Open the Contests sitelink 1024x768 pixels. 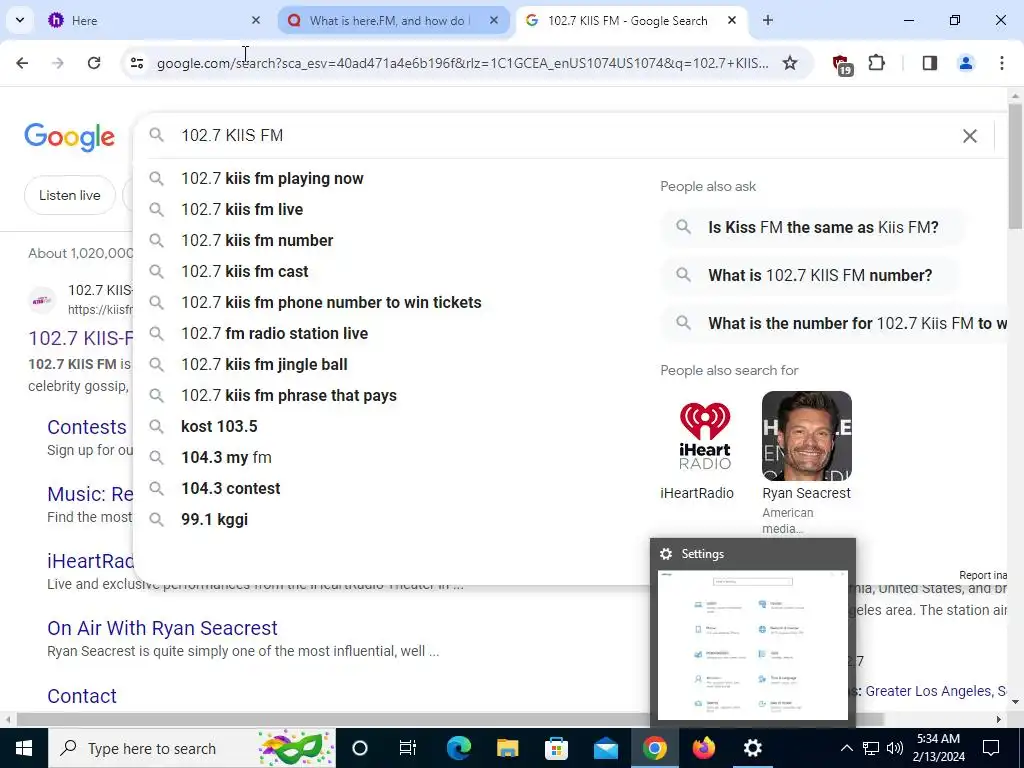pyautogui.click(x=87, y=426)
